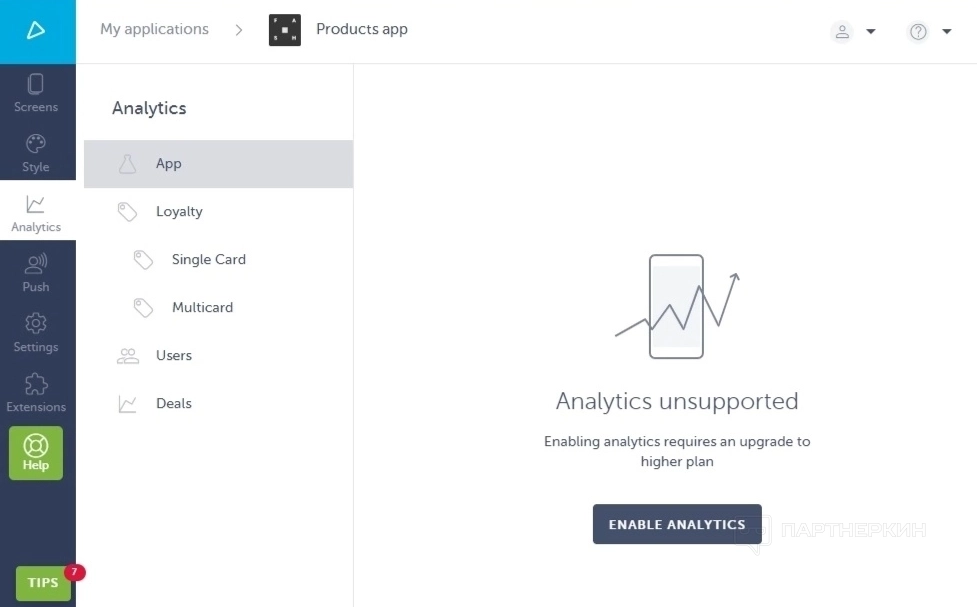This screenshot has width=977, height=607.
Task: Open the Tips button with badge
Action: pos(43,583)
